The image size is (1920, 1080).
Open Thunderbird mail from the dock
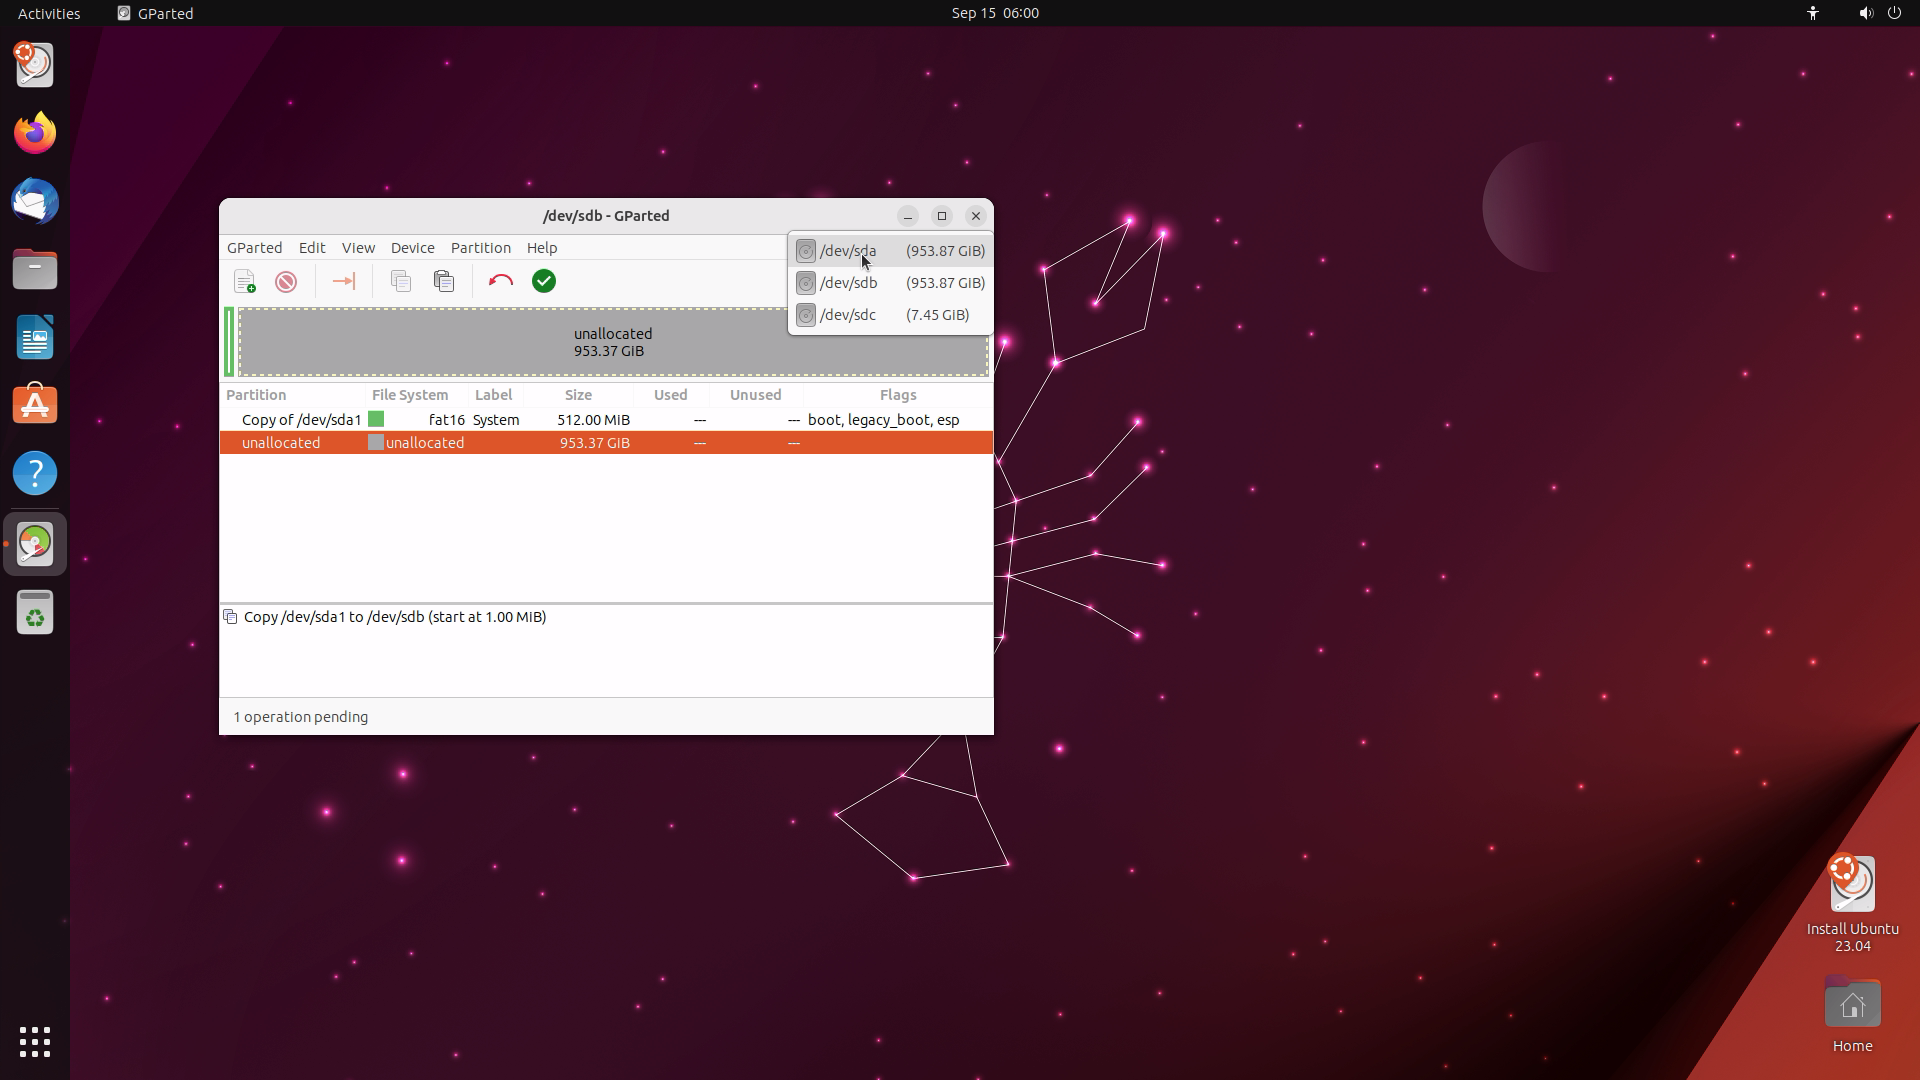click(35, 201)
